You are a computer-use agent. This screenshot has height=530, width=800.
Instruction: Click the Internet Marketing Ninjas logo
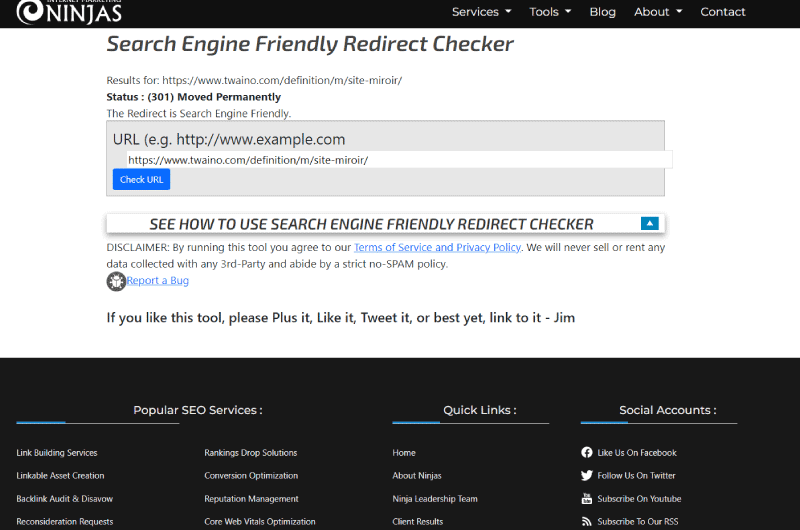click(x=69, y=12)
